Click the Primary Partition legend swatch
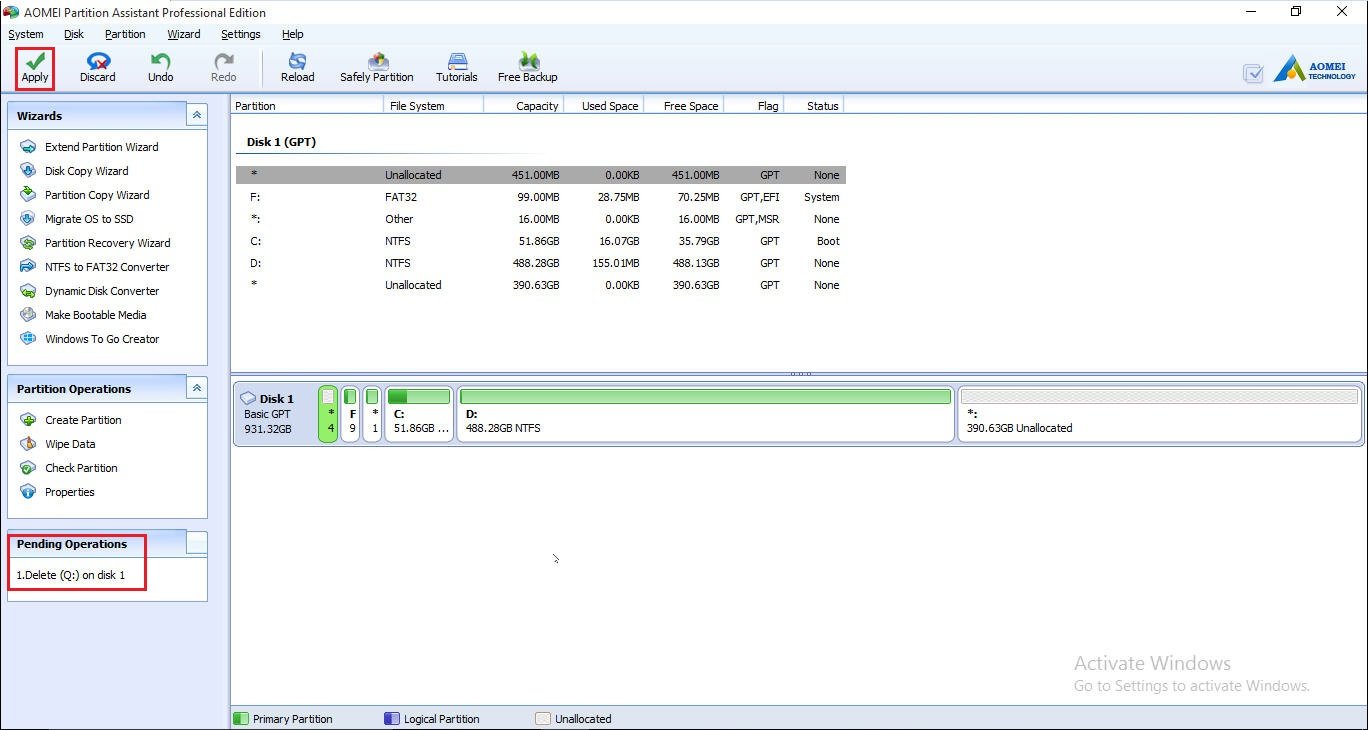The height and width of the screenshot is (730, 1368). [240, 718]
